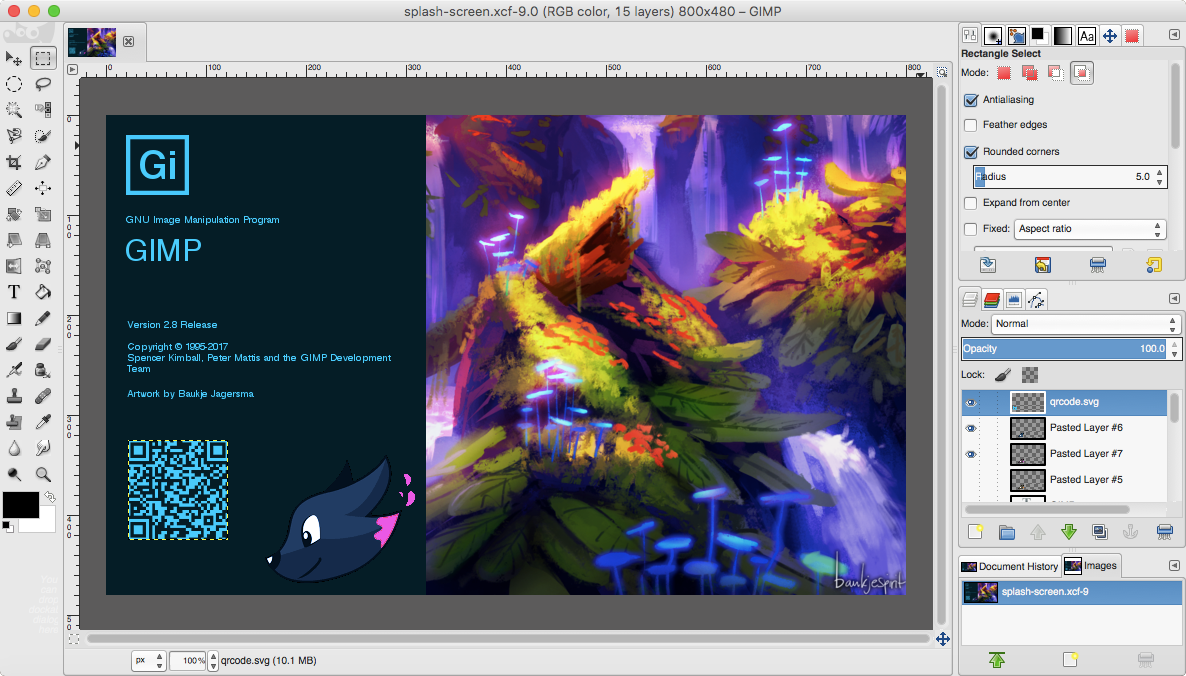The height and width of the screenshot is (676, 1186).
Task: Select the Measure ruler tool
Action: coord(14,188)
